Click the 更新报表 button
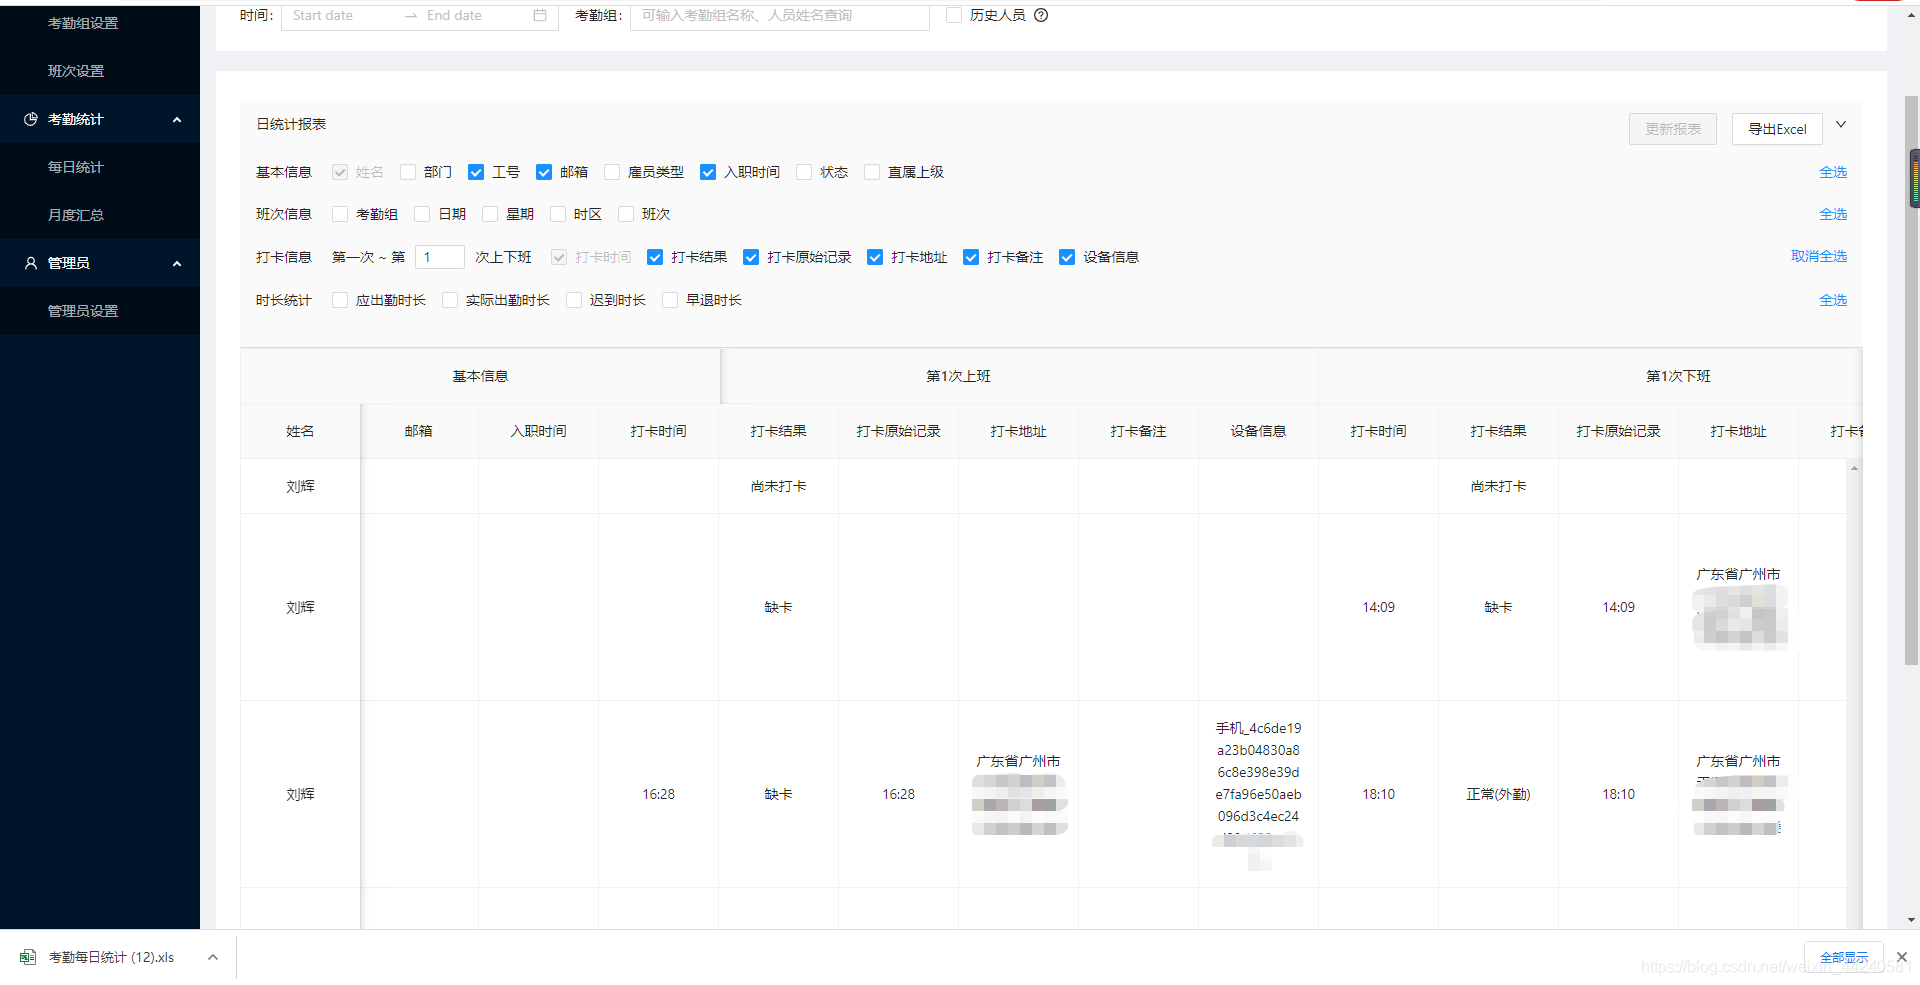This screenshot has width=1920, height=985. [x=1673, y=129]
